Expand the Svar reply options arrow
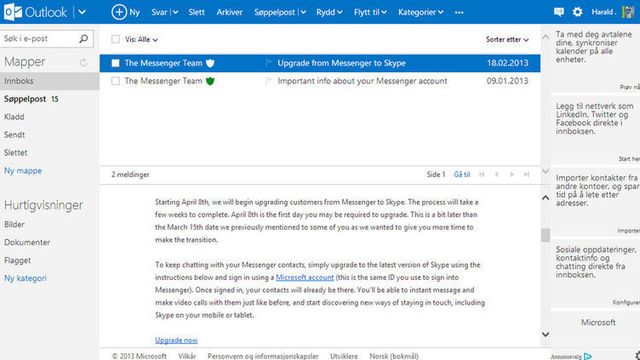This screenshot has height=360, width=640. point(176,12)
